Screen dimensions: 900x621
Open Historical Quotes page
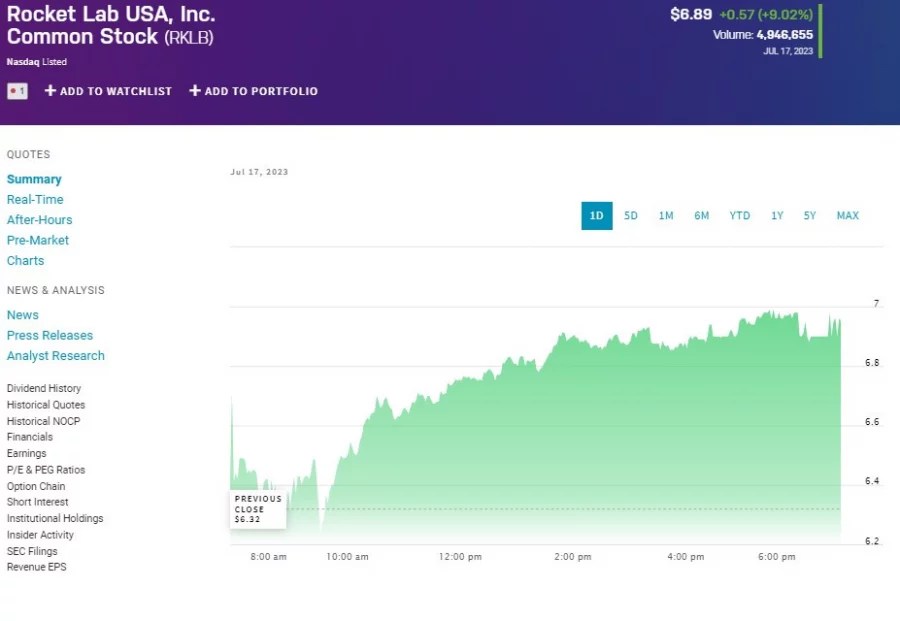point(46,405)
